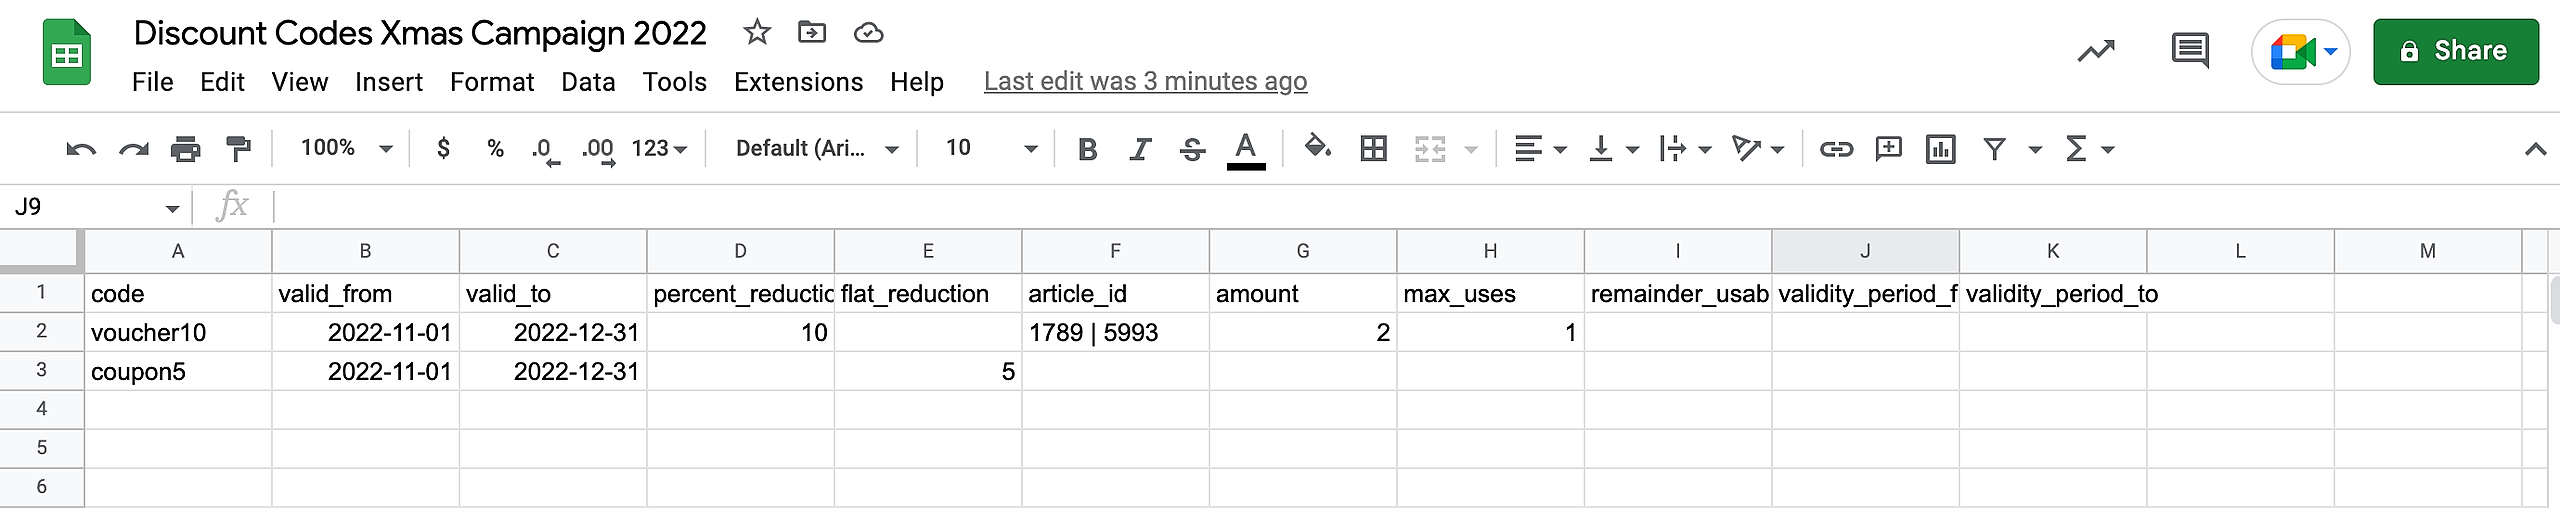Click the formula bar input
This screenshot has height=508, width=2560.
(x=1400, y=207)
